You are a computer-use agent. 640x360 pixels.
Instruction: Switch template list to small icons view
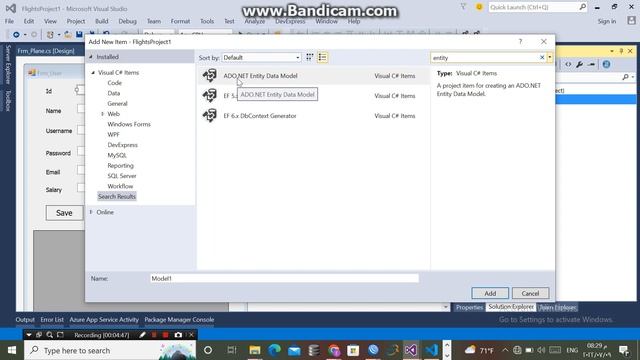pyautogui.click(x=322, y=58)
